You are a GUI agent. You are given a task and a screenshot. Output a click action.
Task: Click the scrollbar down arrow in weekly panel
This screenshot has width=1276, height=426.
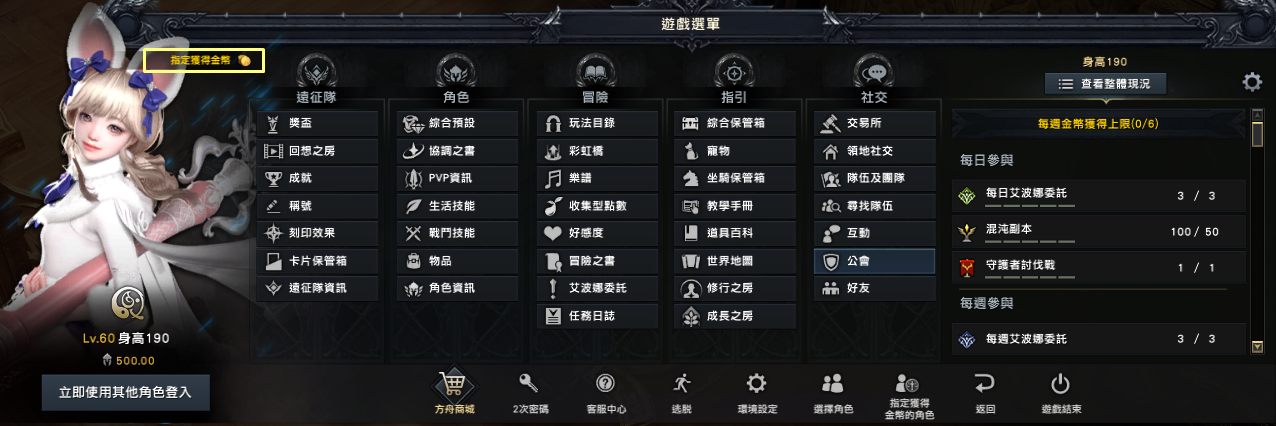(x=1258, y=347)
